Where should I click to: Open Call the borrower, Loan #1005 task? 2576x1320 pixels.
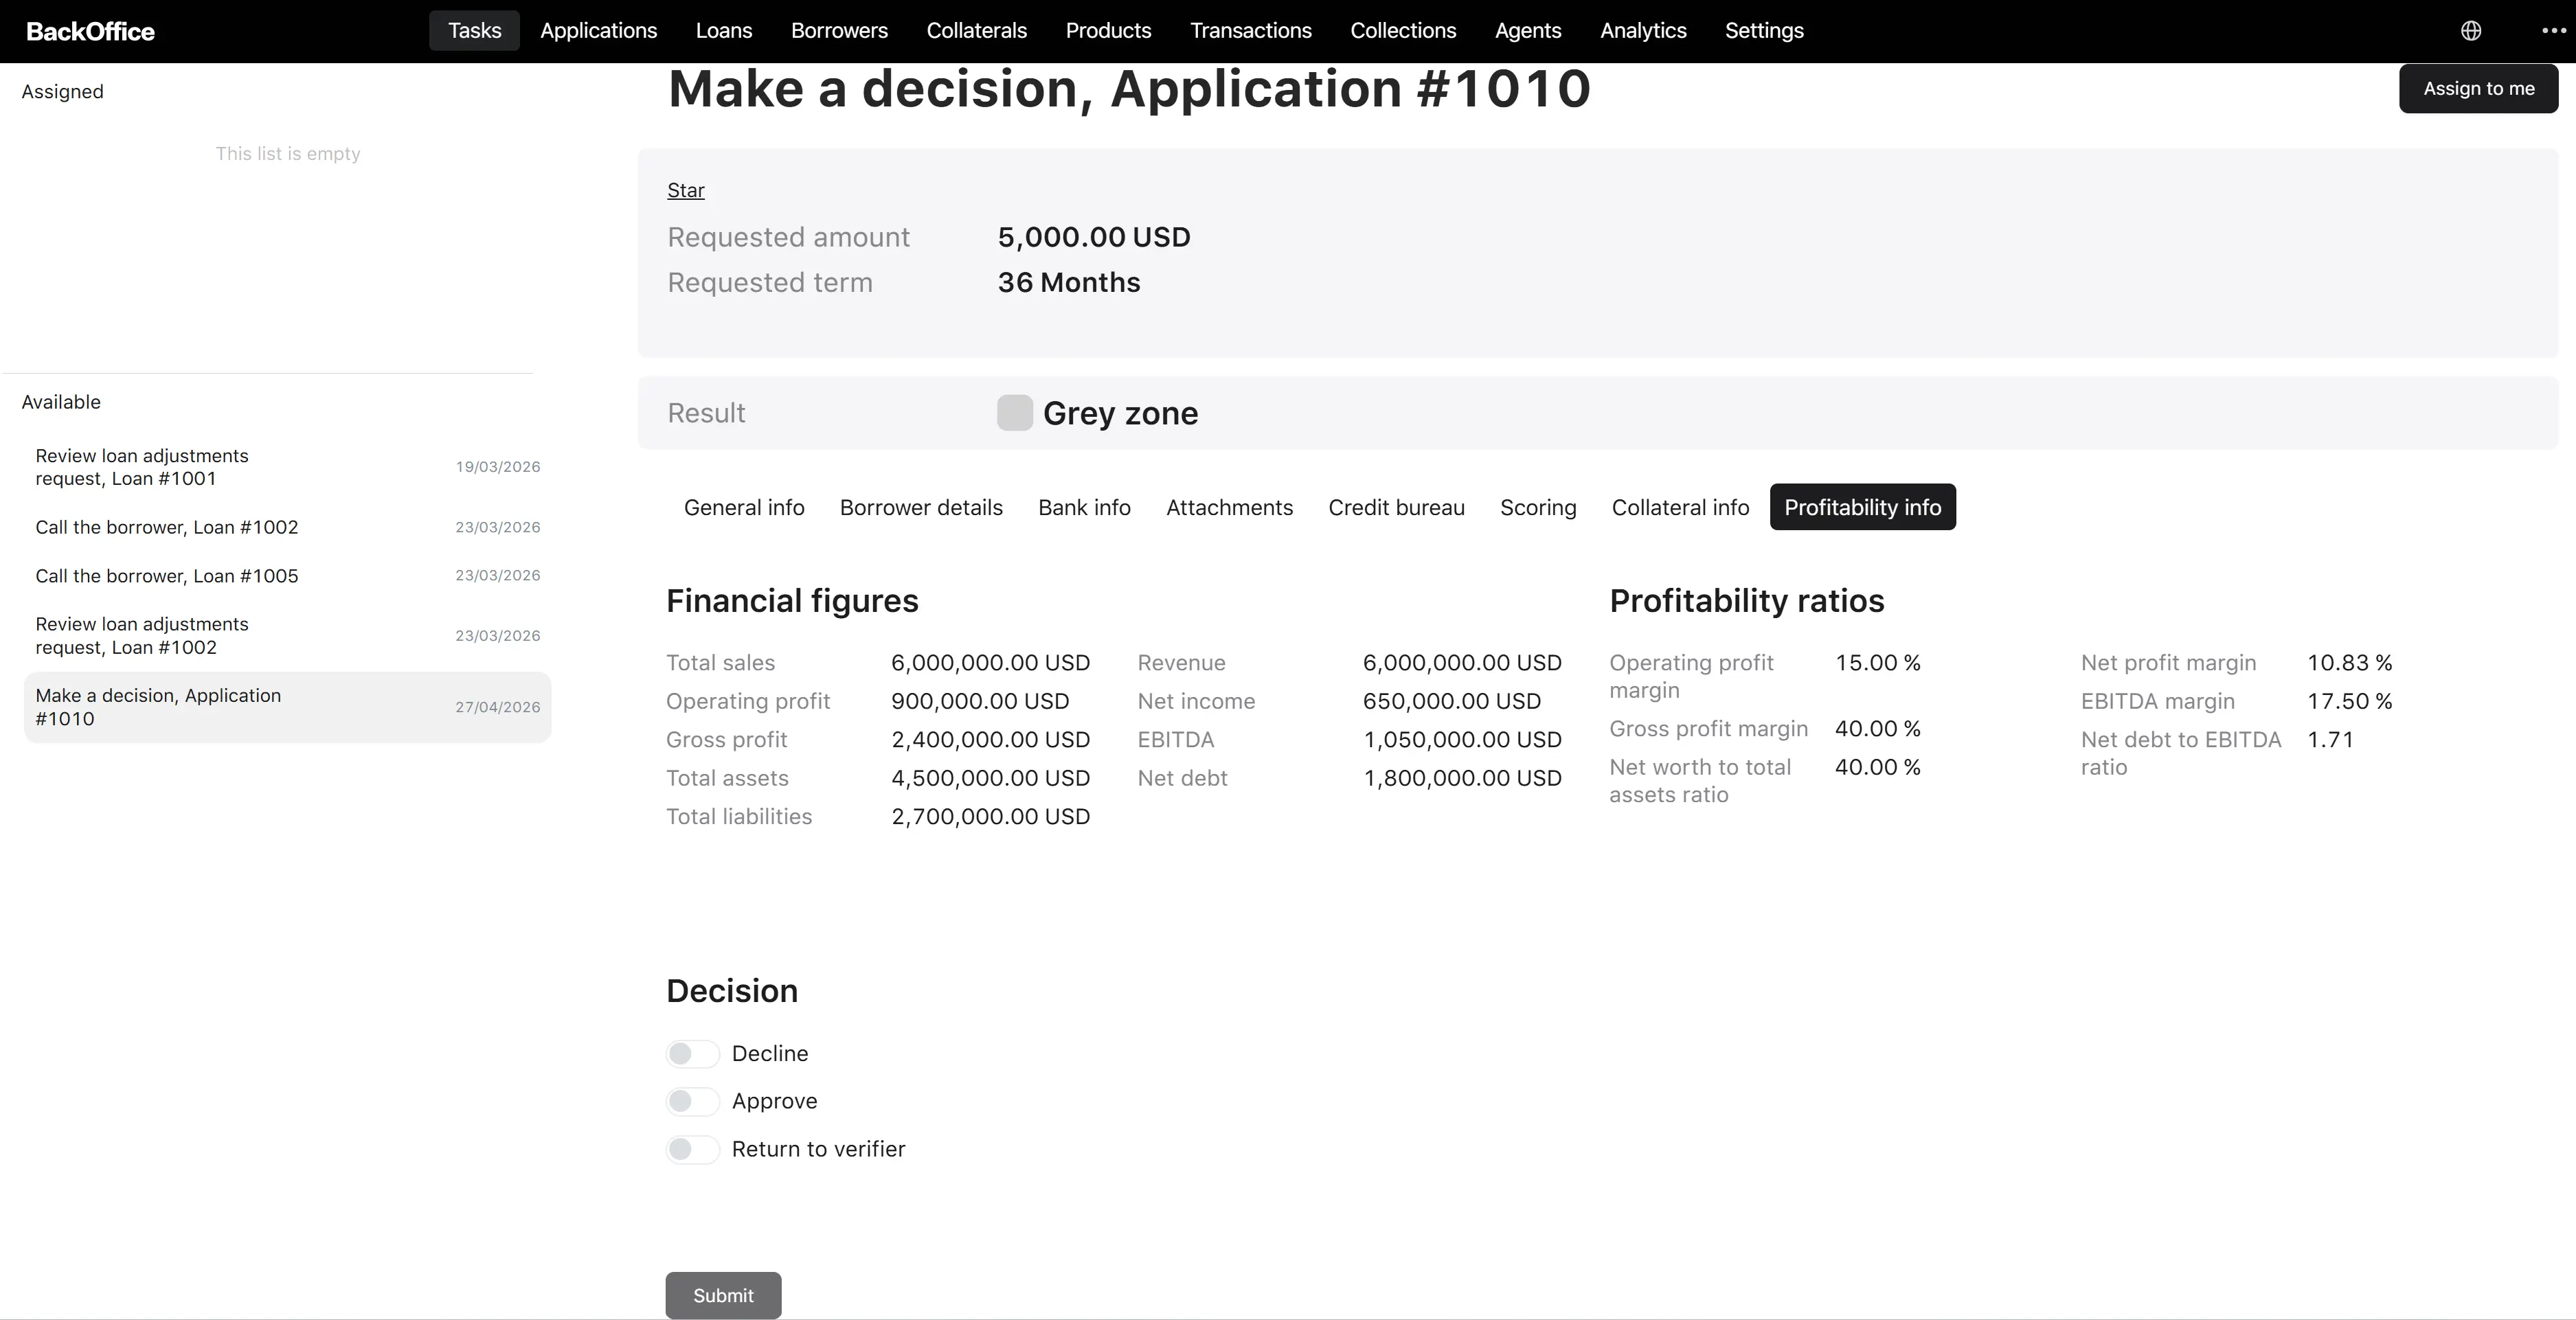tap(287, 576)
